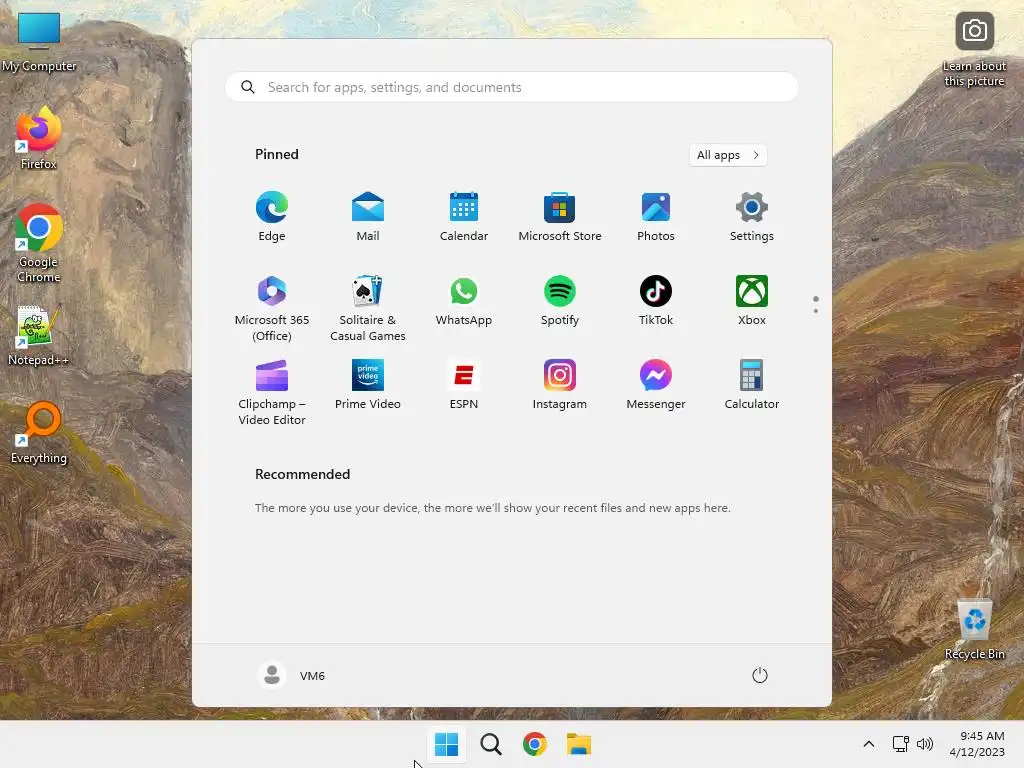This screenshot has height=768, width=1024.
Task: Open Chrome from the taskbar
Action: (x=534, y=744)
